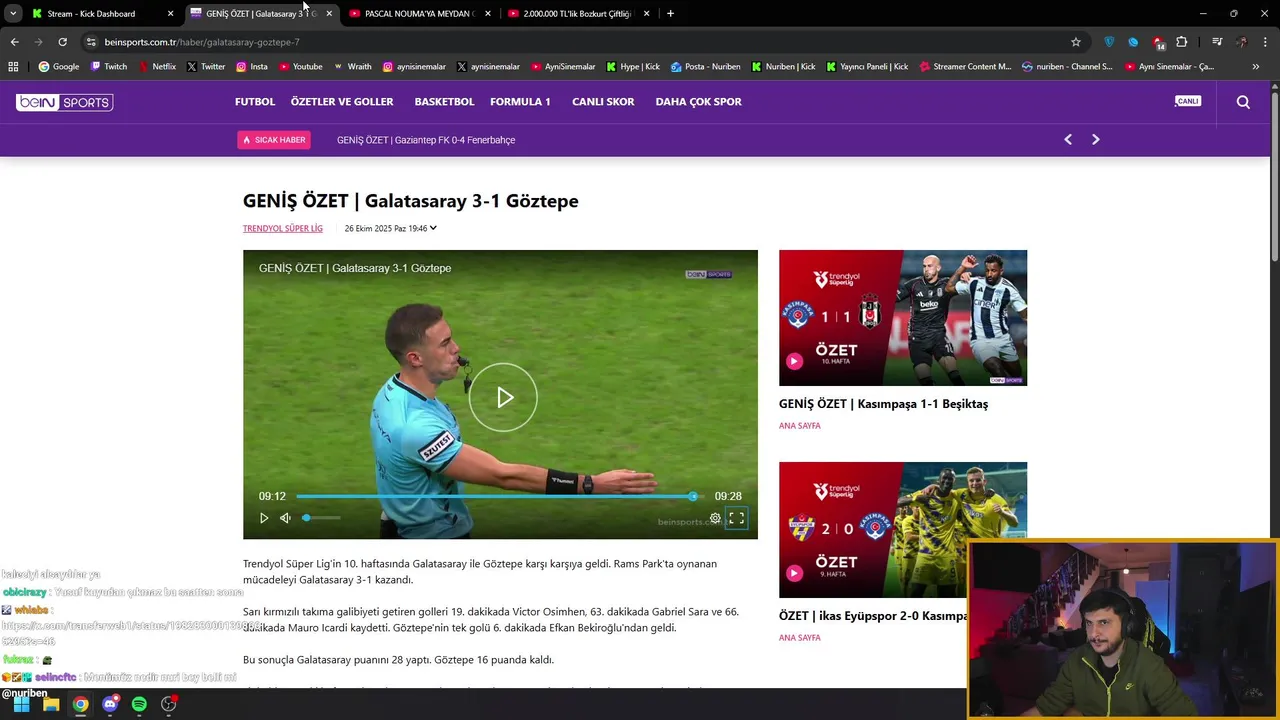Open Streamer Content M... bookmark
This screenshot has height=720, width=1280.
tap(965, 67)
